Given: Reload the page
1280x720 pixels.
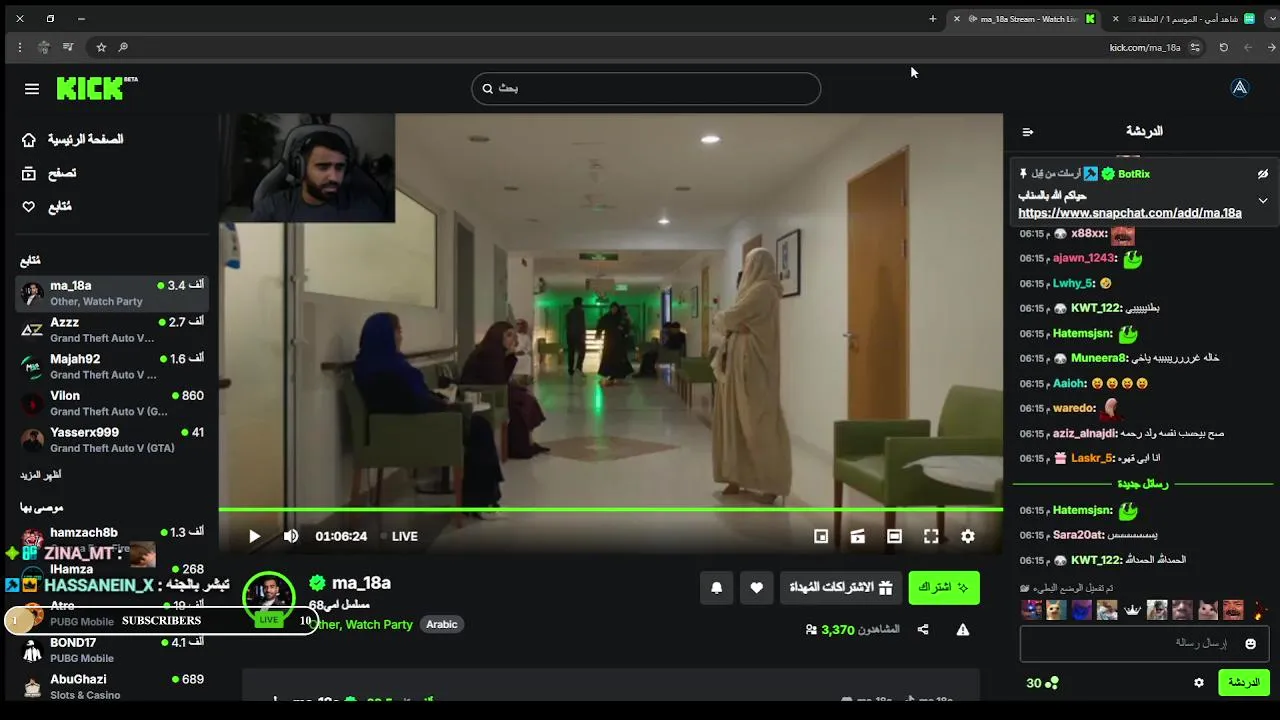Looking at the screenshot, I should (x=1223, y=47).
